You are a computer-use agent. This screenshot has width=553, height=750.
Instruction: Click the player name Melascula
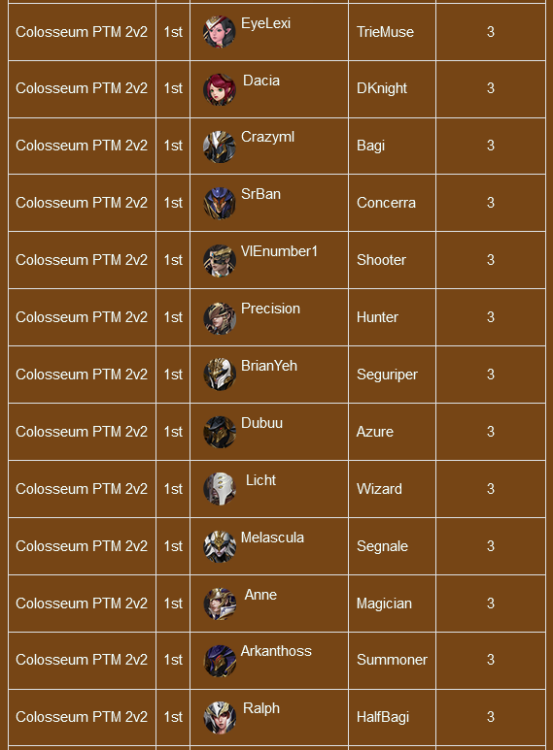tap(272, 538)
